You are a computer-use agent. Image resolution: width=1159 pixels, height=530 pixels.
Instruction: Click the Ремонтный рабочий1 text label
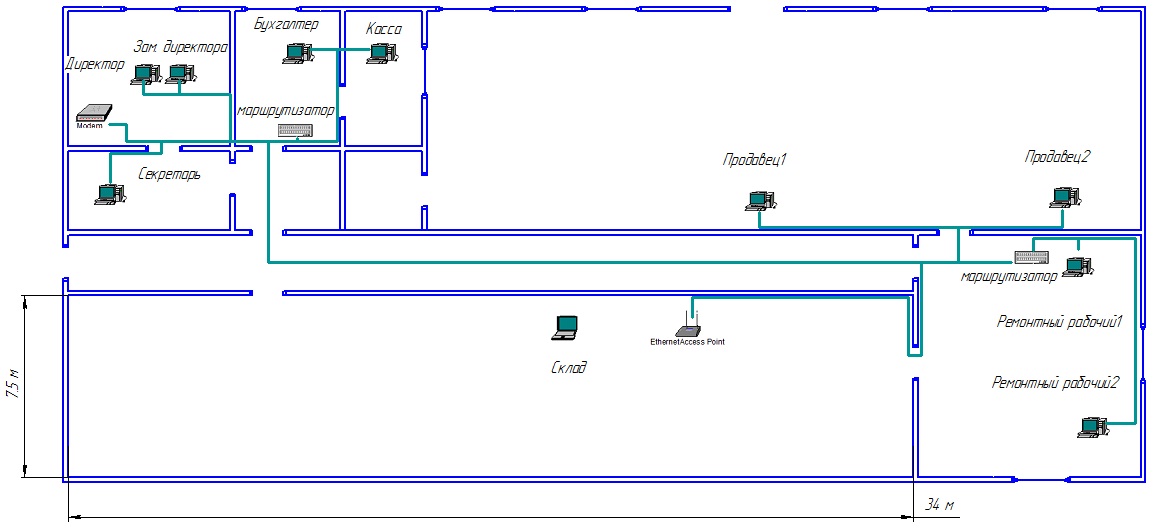click(1061, 322)
